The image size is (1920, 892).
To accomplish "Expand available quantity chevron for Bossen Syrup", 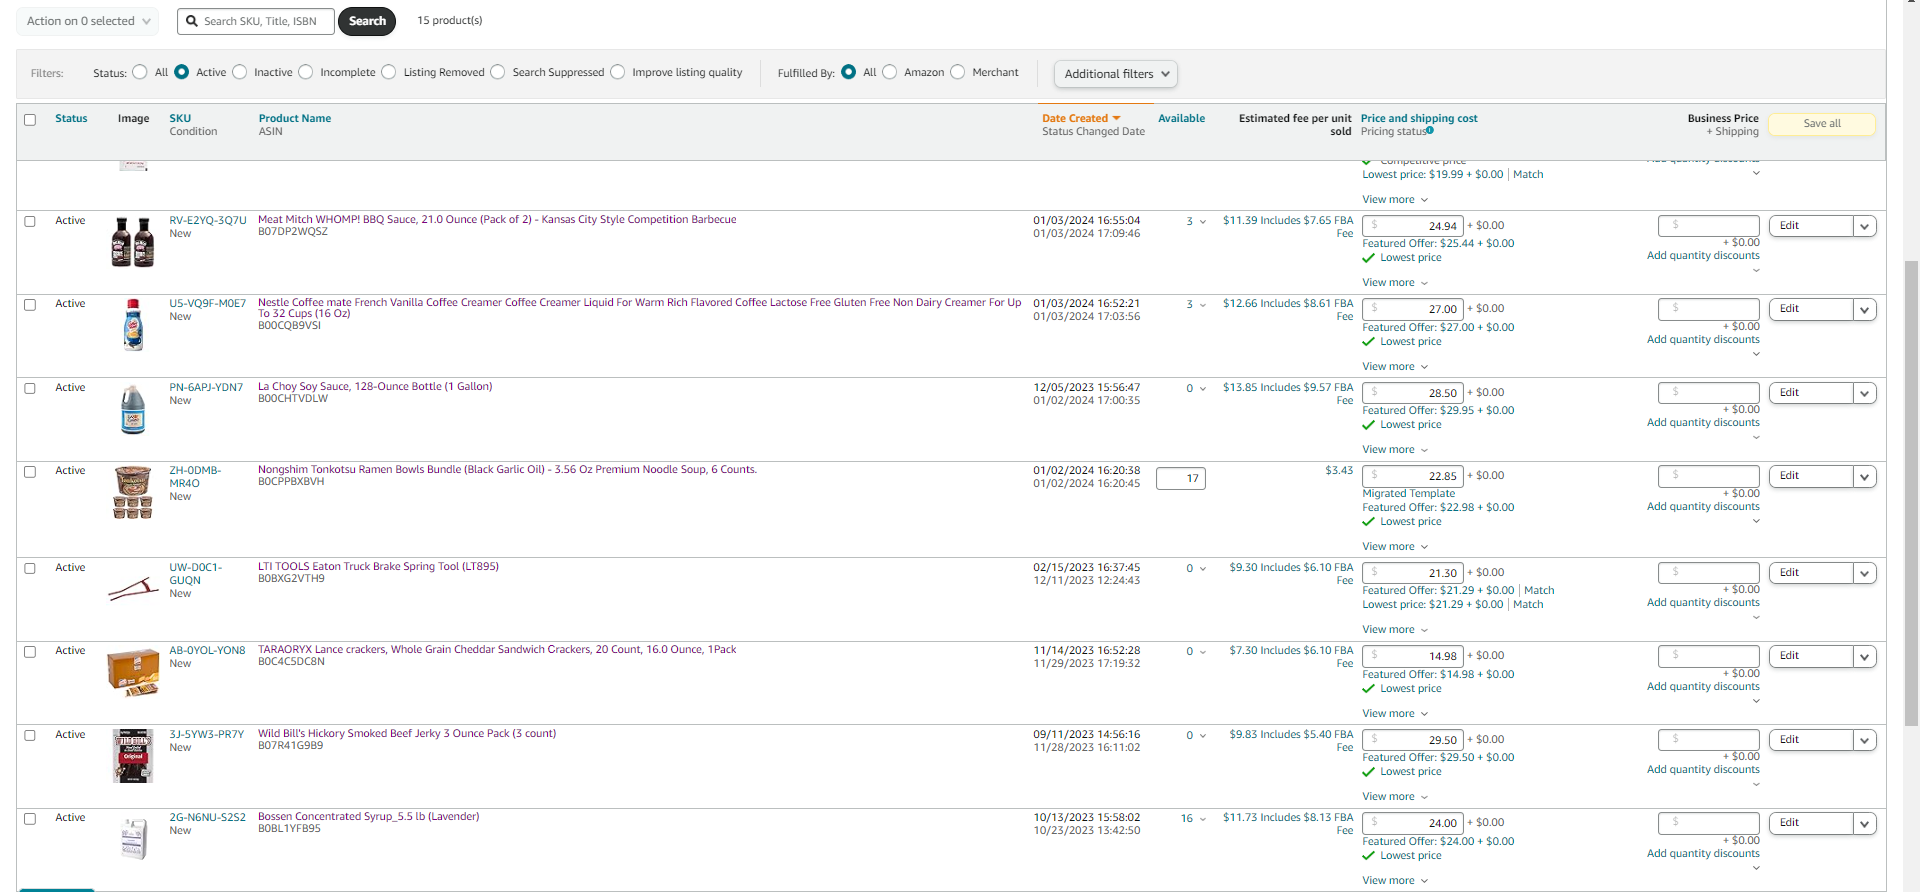I will [x=1203, y=819].
